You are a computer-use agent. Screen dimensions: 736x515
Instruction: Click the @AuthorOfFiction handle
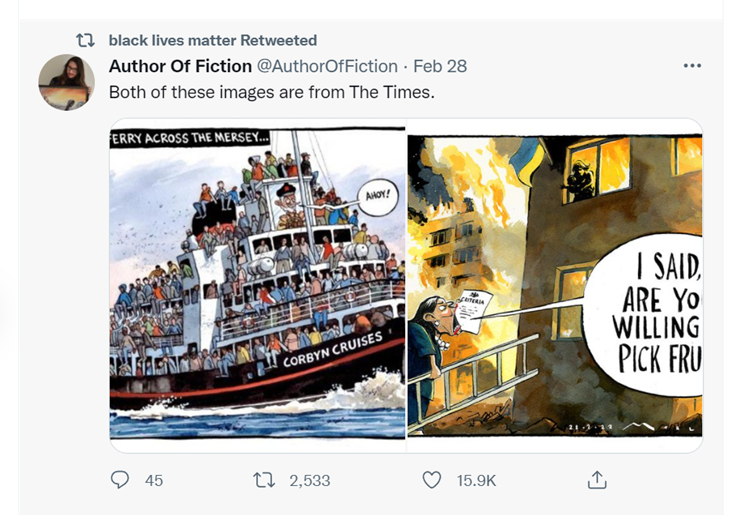[x=328, y=66]
